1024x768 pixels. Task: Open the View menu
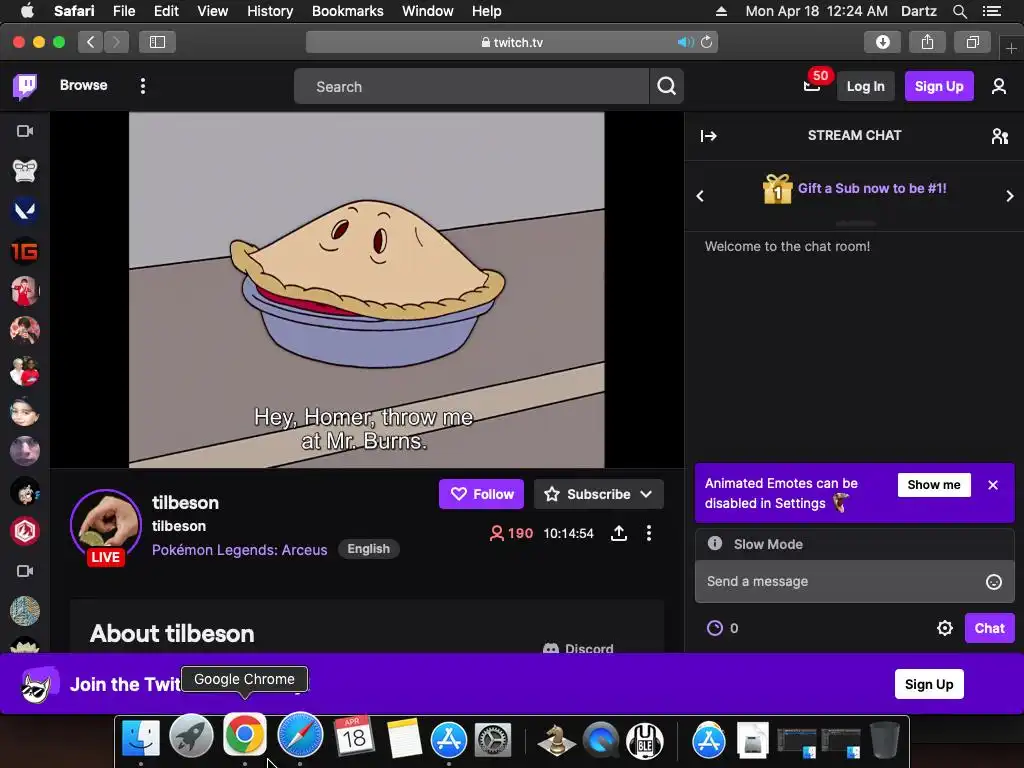(x=212, y=11)
